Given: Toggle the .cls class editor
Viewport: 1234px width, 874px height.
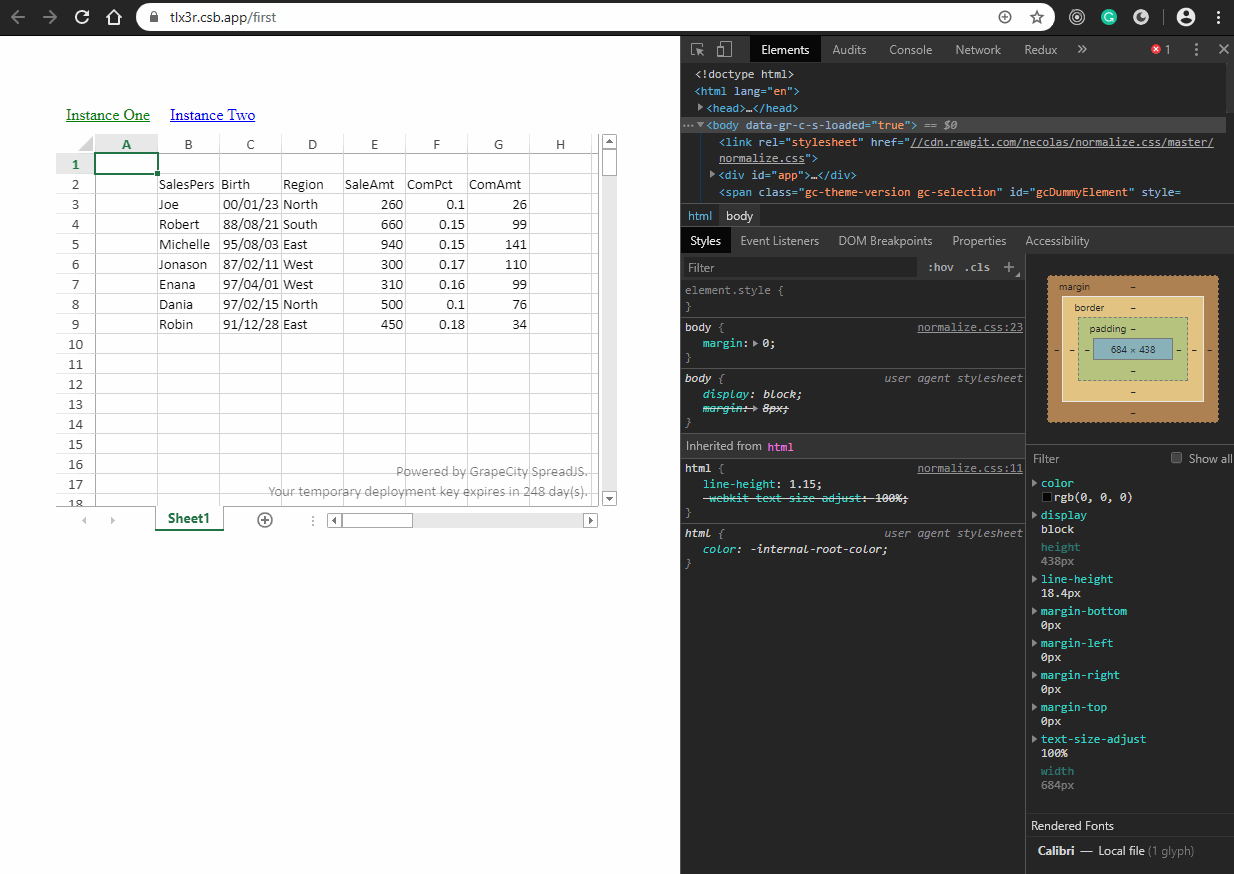Looking at the screenshot, I should (977, 267).
